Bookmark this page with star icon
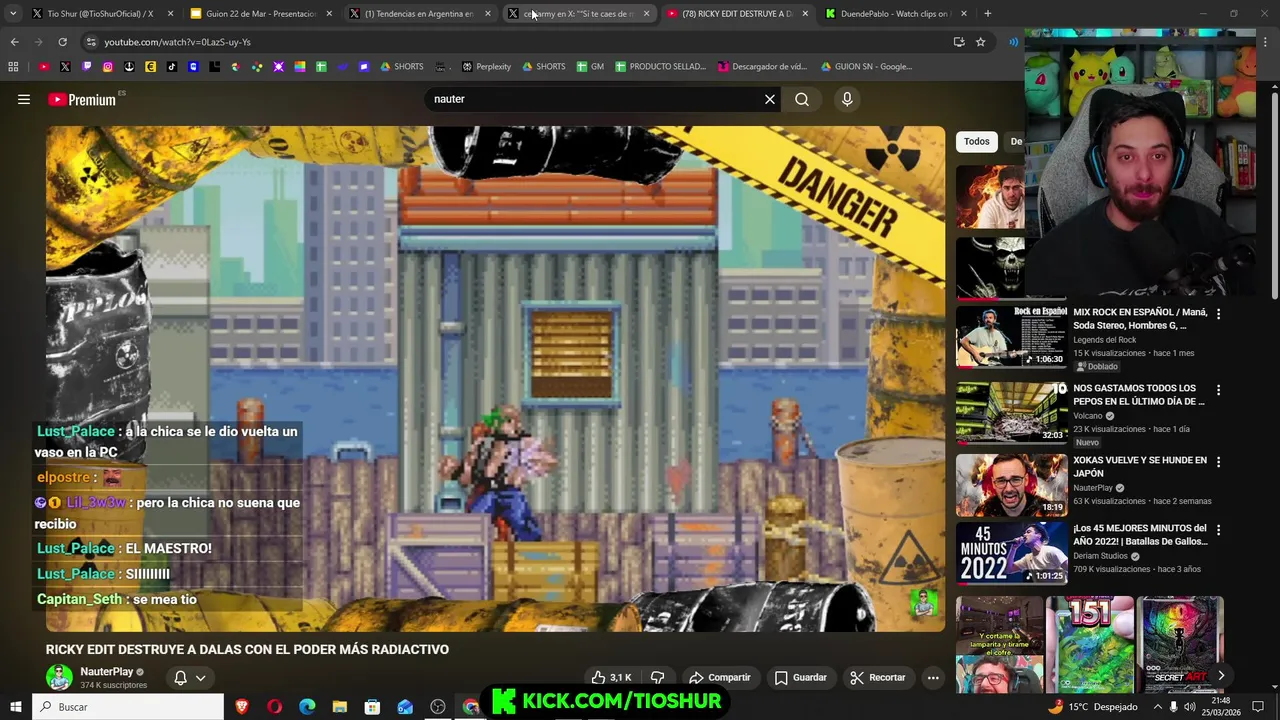This screenshot has height=720, width=1280. (x=981, y=42)
